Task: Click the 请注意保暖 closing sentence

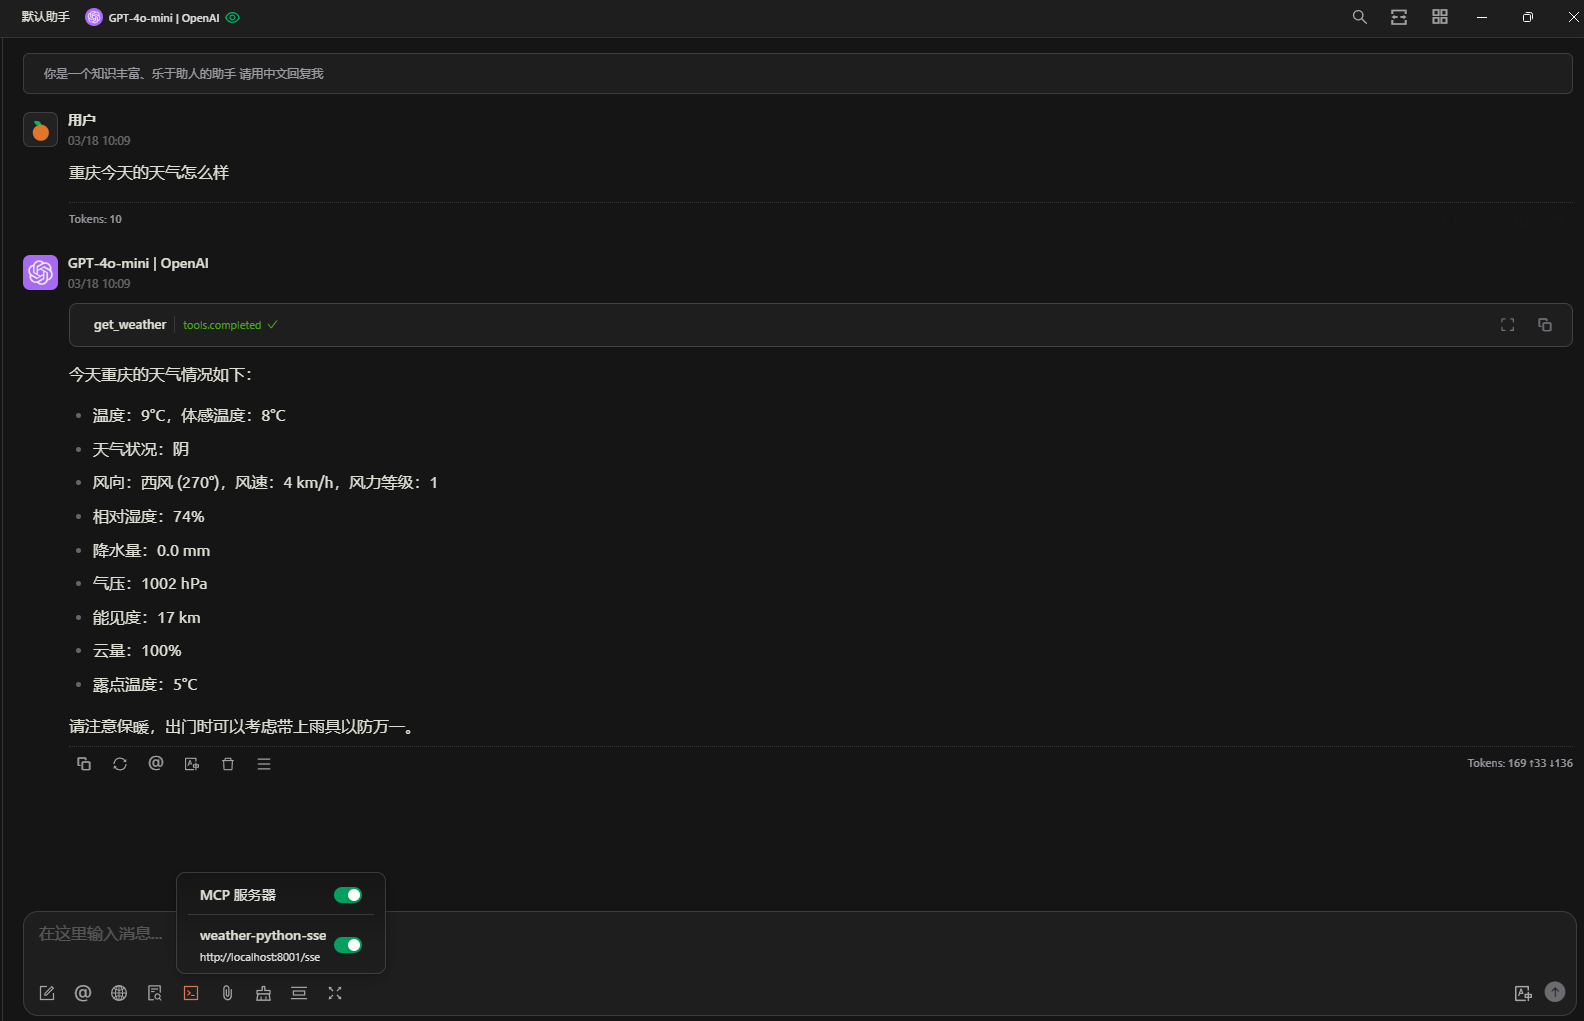Action: pyautogui.click(x=243, y=727)
